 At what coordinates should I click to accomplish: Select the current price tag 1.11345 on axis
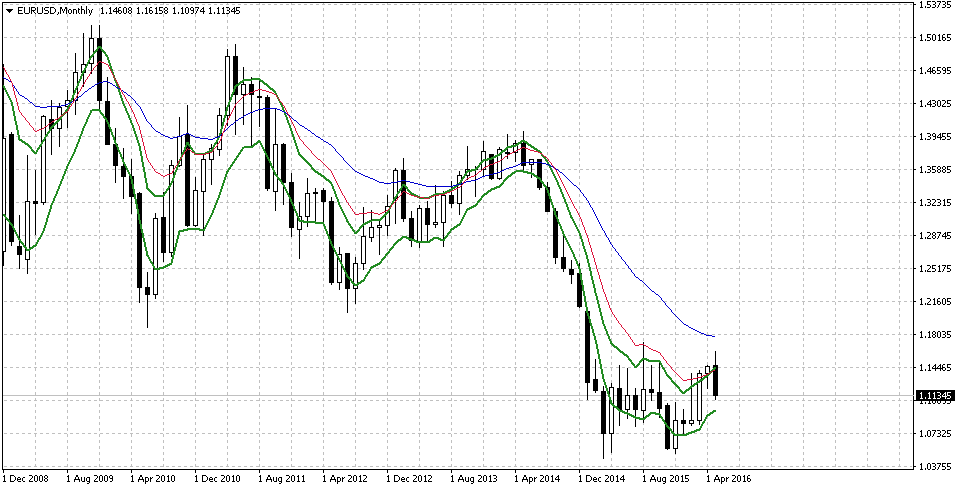coord(935,396)
